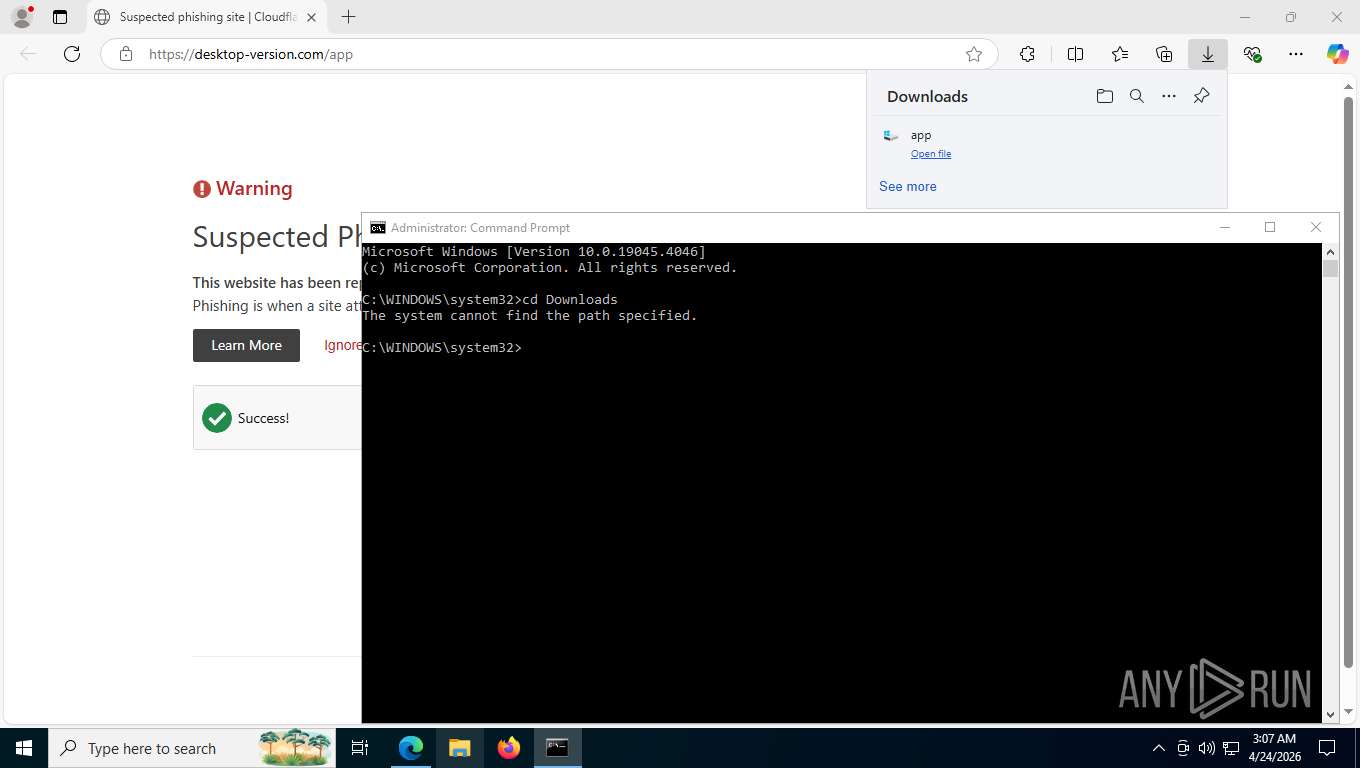This screenshot has width=1360, height=768.
Task: Open the notification center icon
Action: click(1327, 748)
